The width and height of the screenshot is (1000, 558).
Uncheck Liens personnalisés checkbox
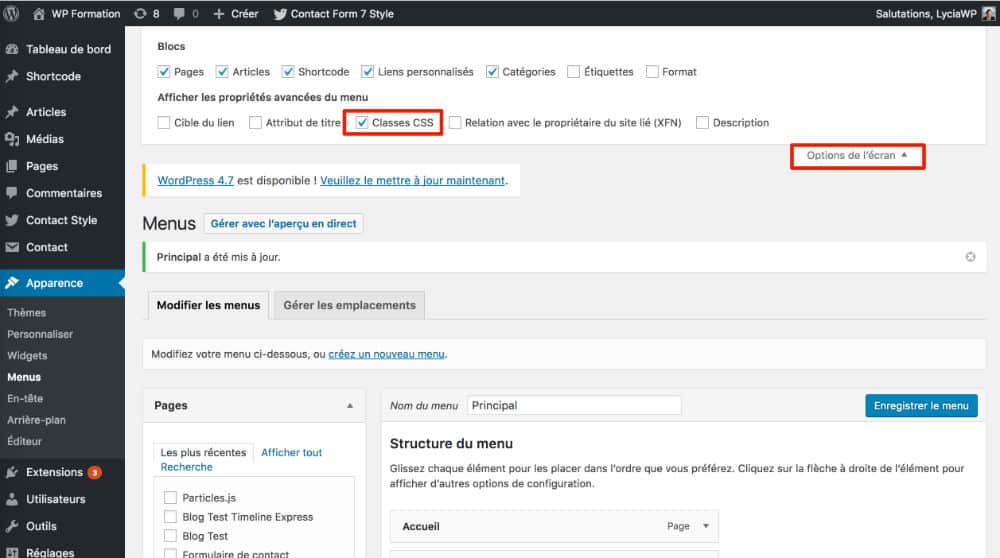tap(367, 71)
